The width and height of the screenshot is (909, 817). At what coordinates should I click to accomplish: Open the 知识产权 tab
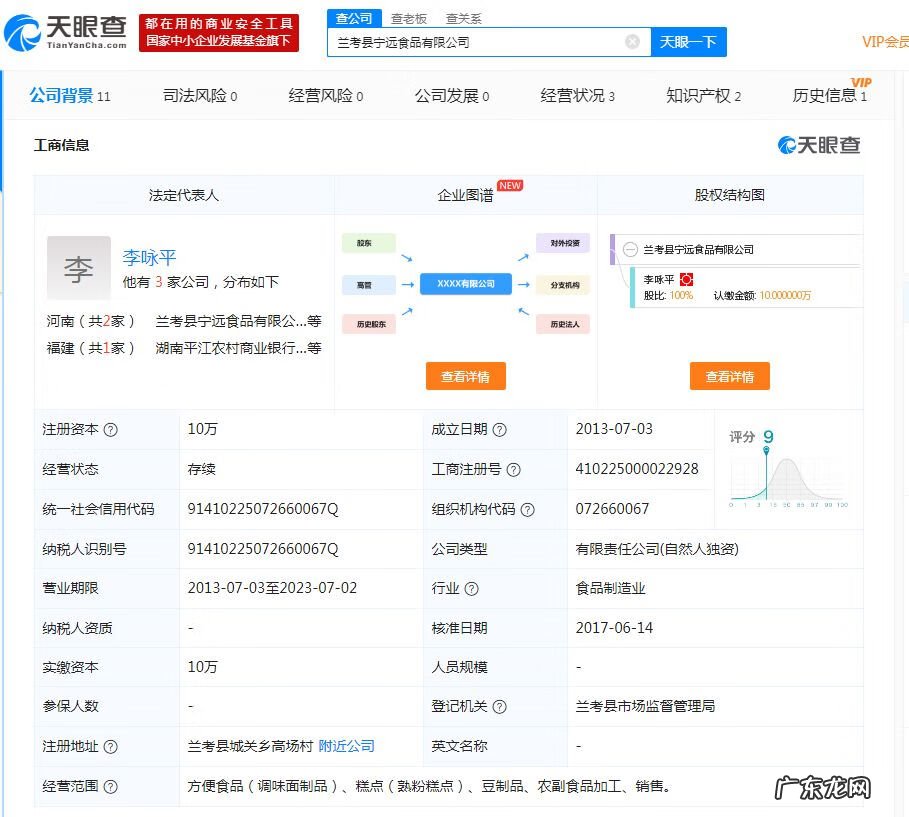[x=703, y=96]
